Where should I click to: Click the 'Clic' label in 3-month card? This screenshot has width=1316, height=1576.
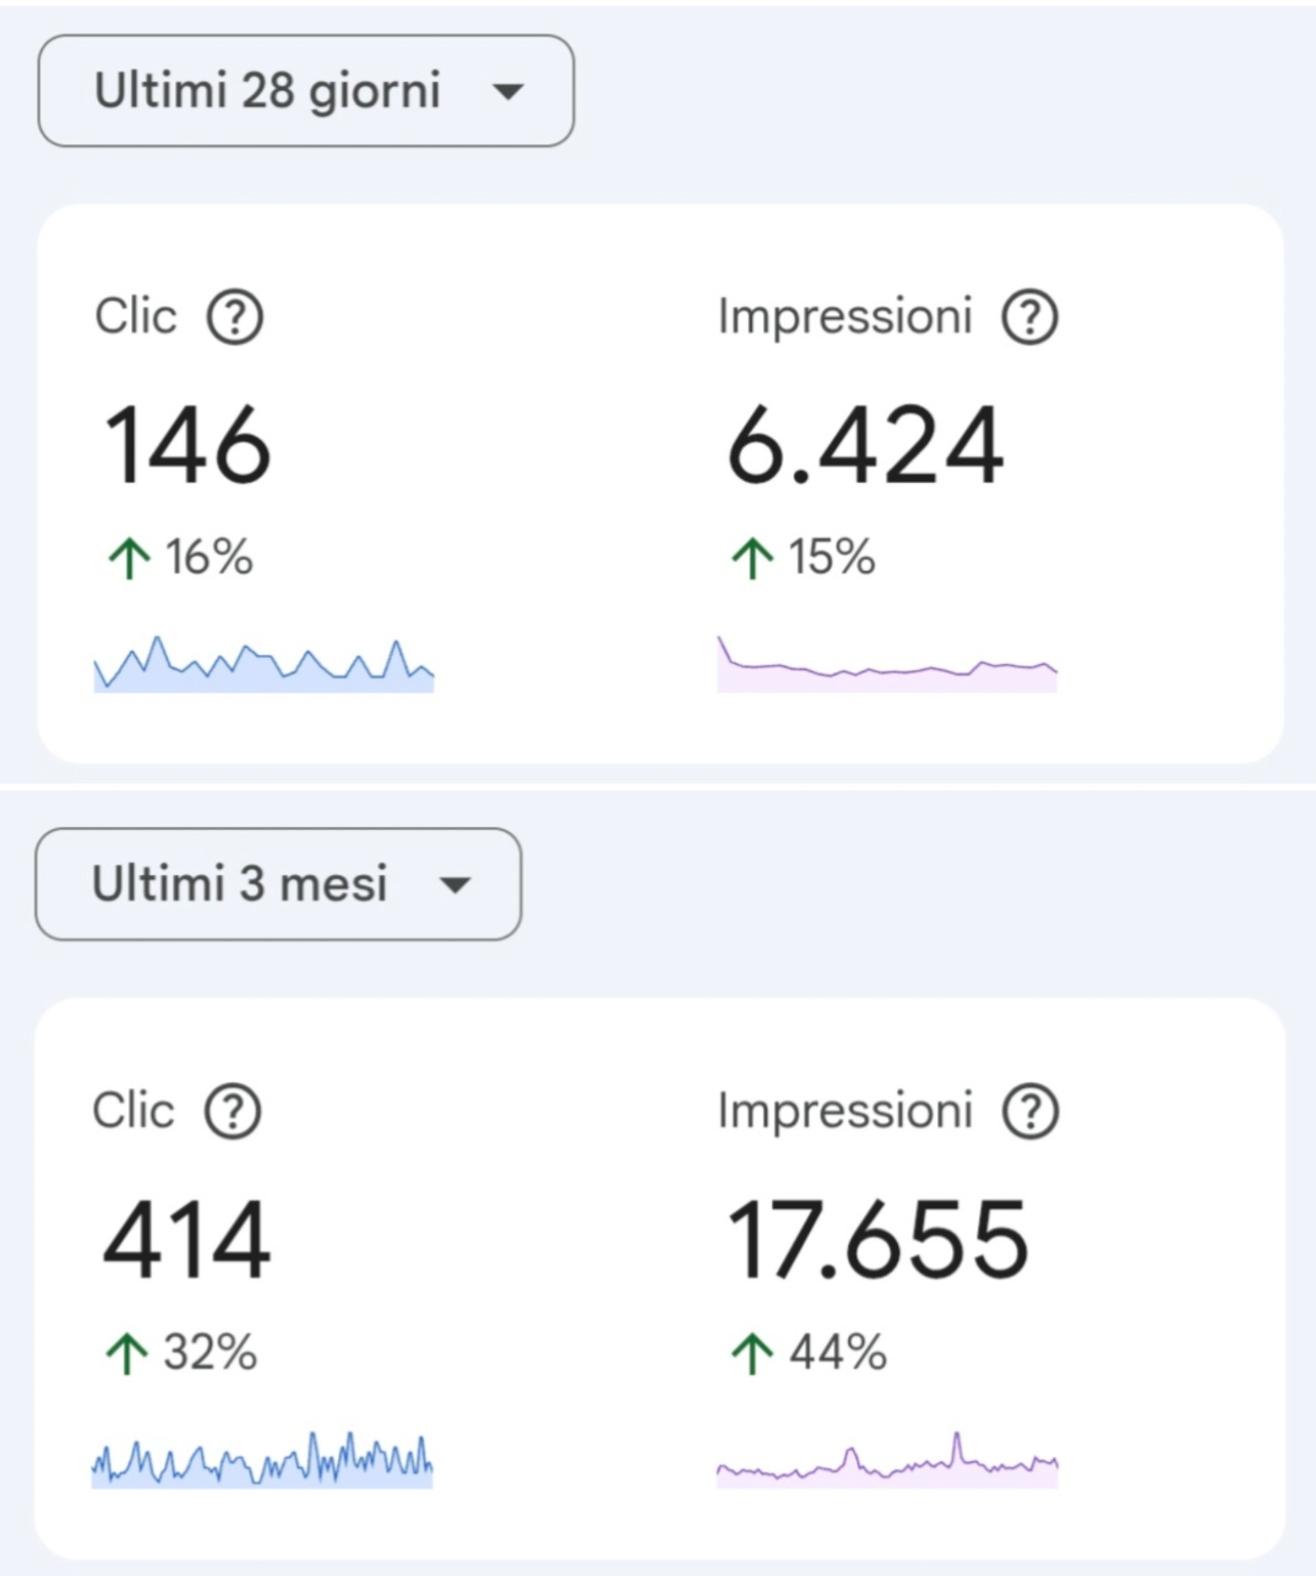tap(133, 1111)
